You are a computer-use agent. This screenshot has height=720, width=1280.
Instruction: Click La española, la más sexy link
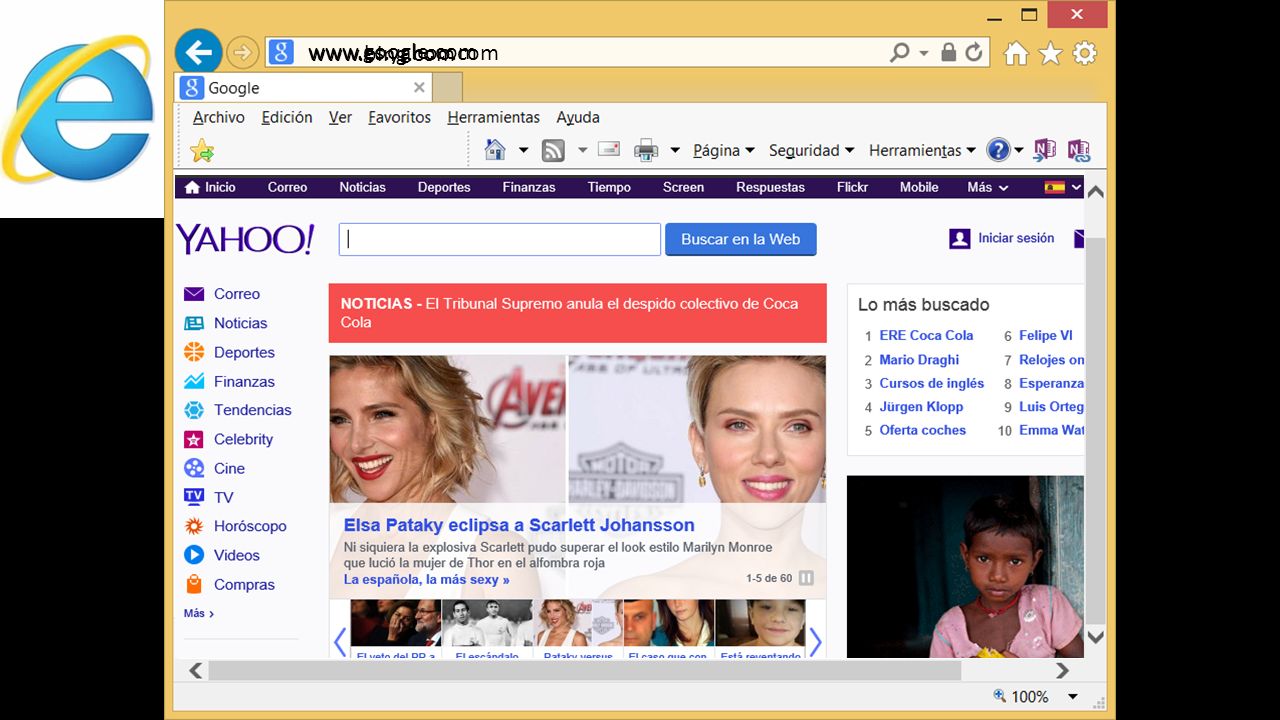[427, 579]
